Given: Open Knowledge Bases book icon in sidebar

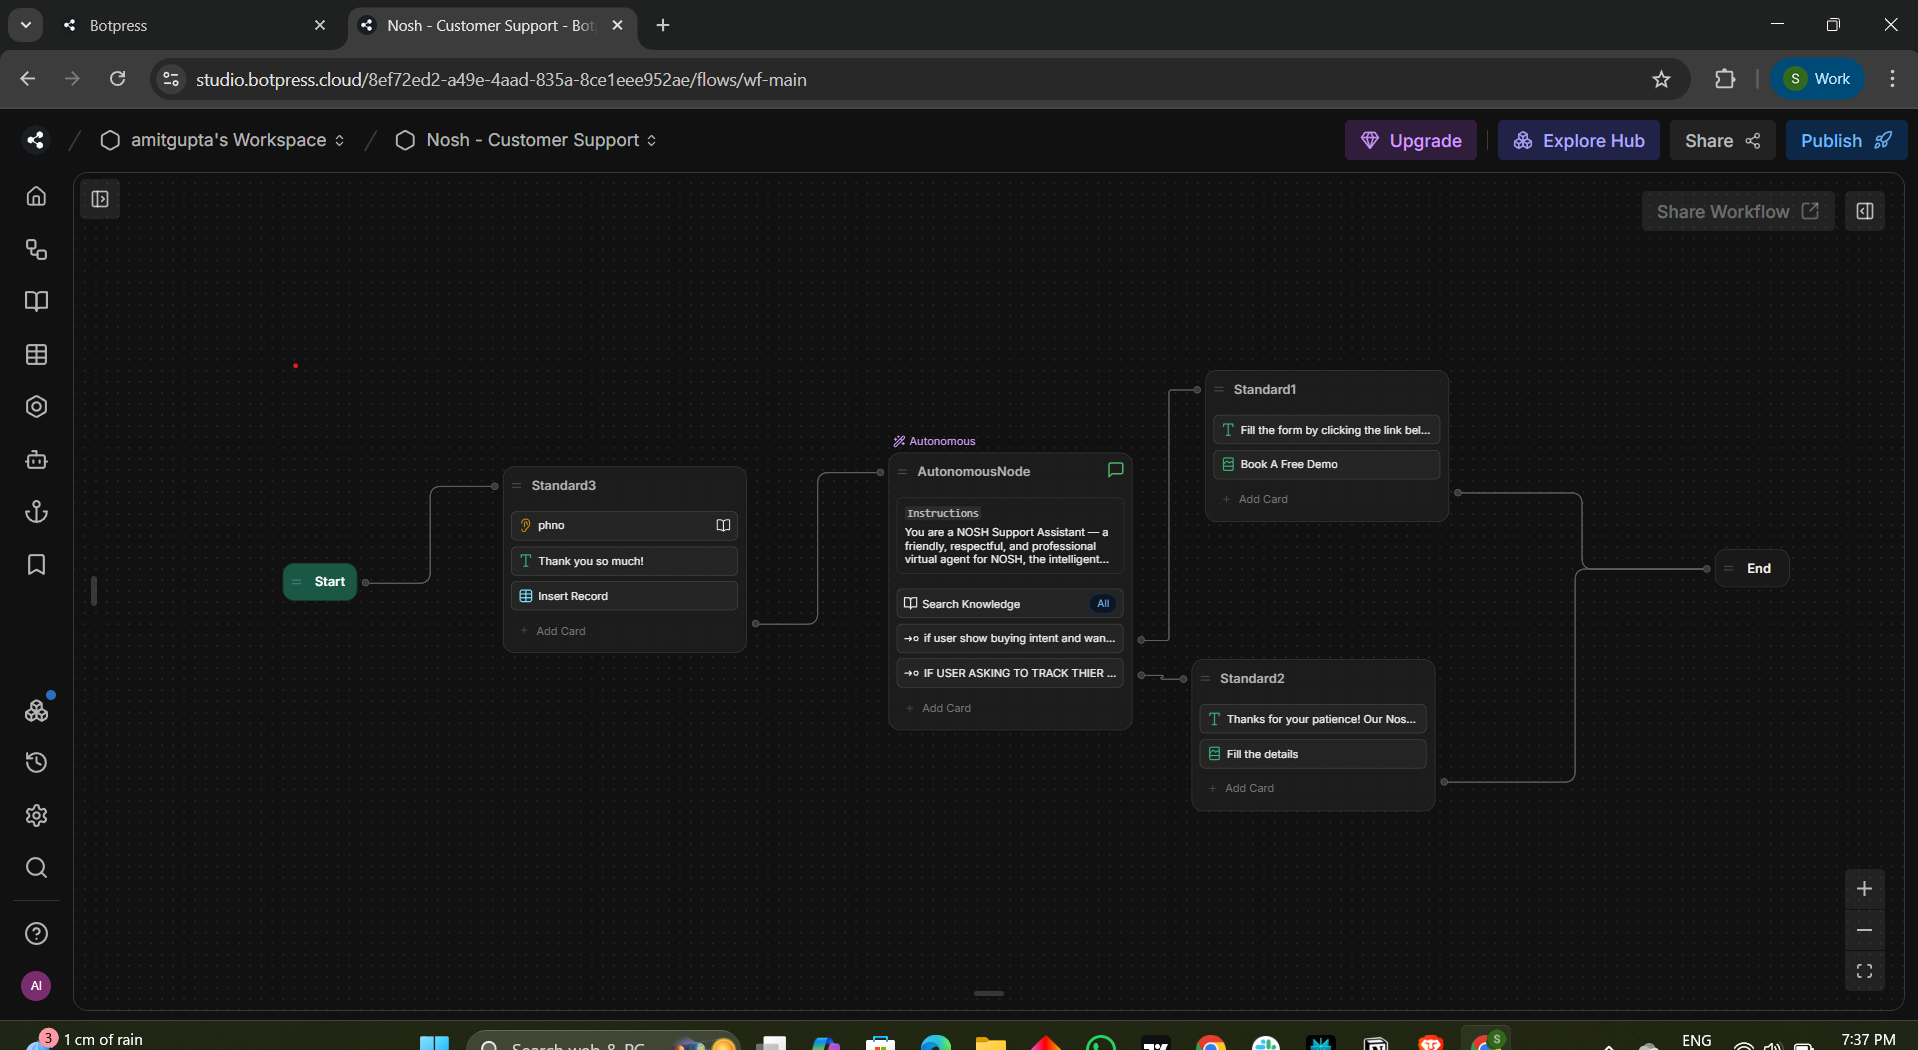Looking at the screenshot, I should click(36, 301).
